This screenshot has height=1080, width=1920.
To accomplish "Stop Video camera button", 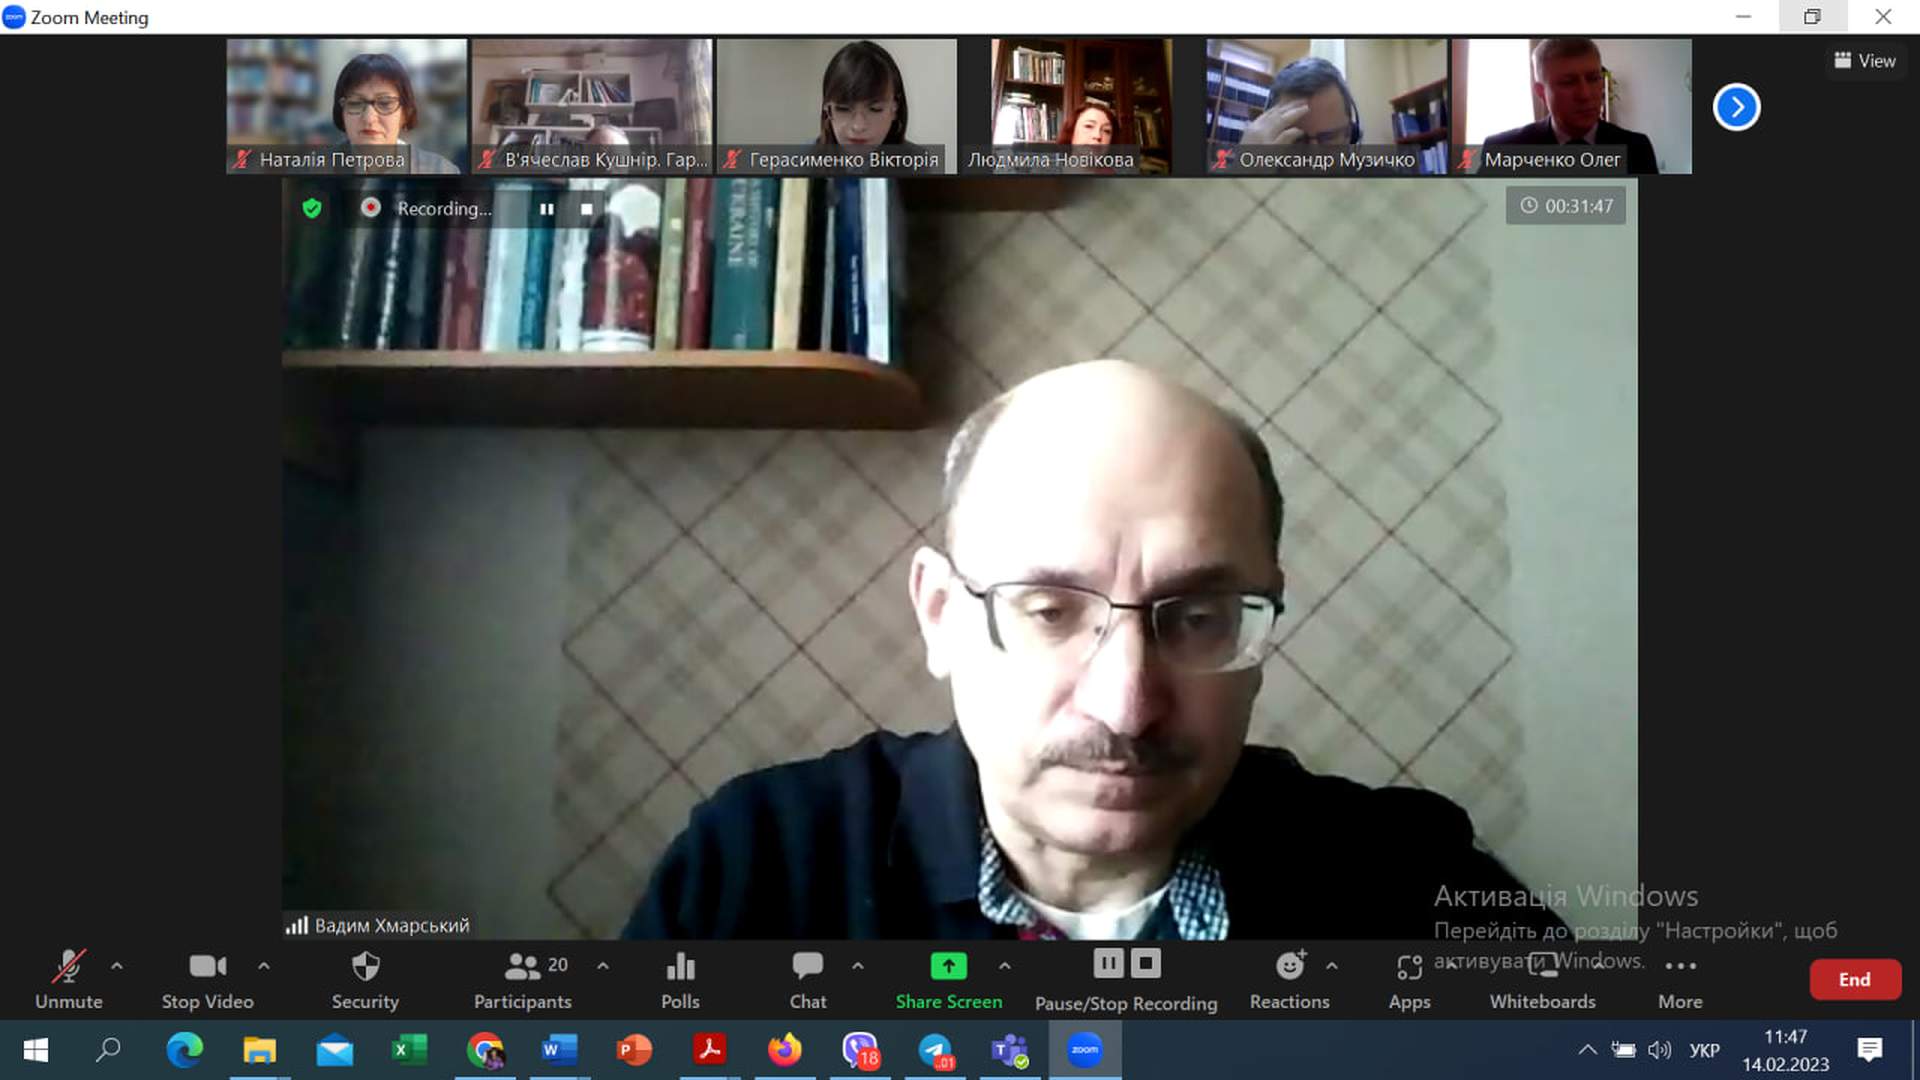I will [x=208, y=979].
